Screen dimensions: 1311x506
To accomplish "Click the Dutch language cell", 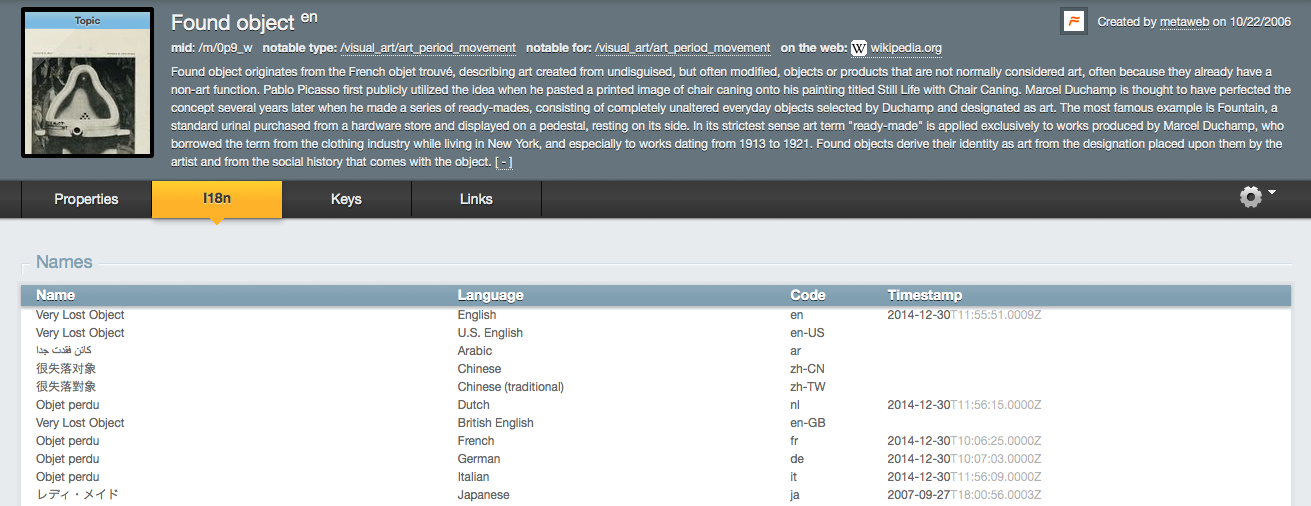I will point(474,405).
